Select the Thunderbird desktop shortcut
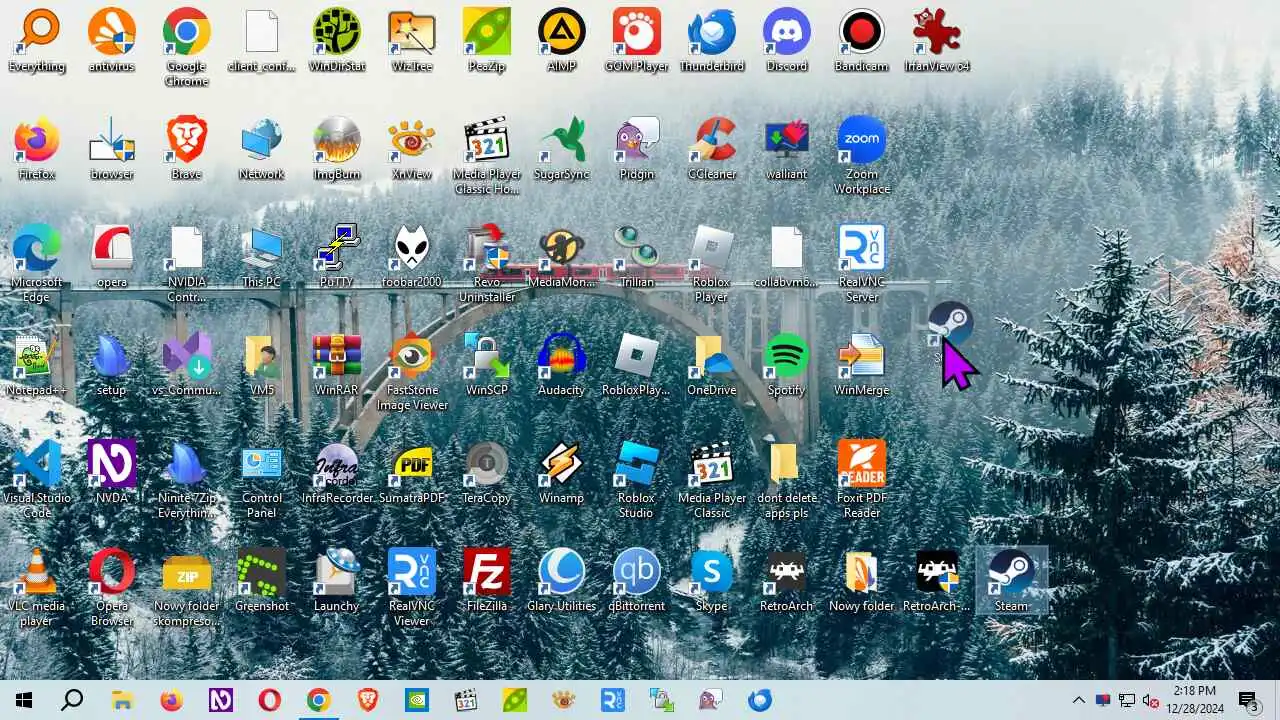1280x720 pixels. point(712,40)
